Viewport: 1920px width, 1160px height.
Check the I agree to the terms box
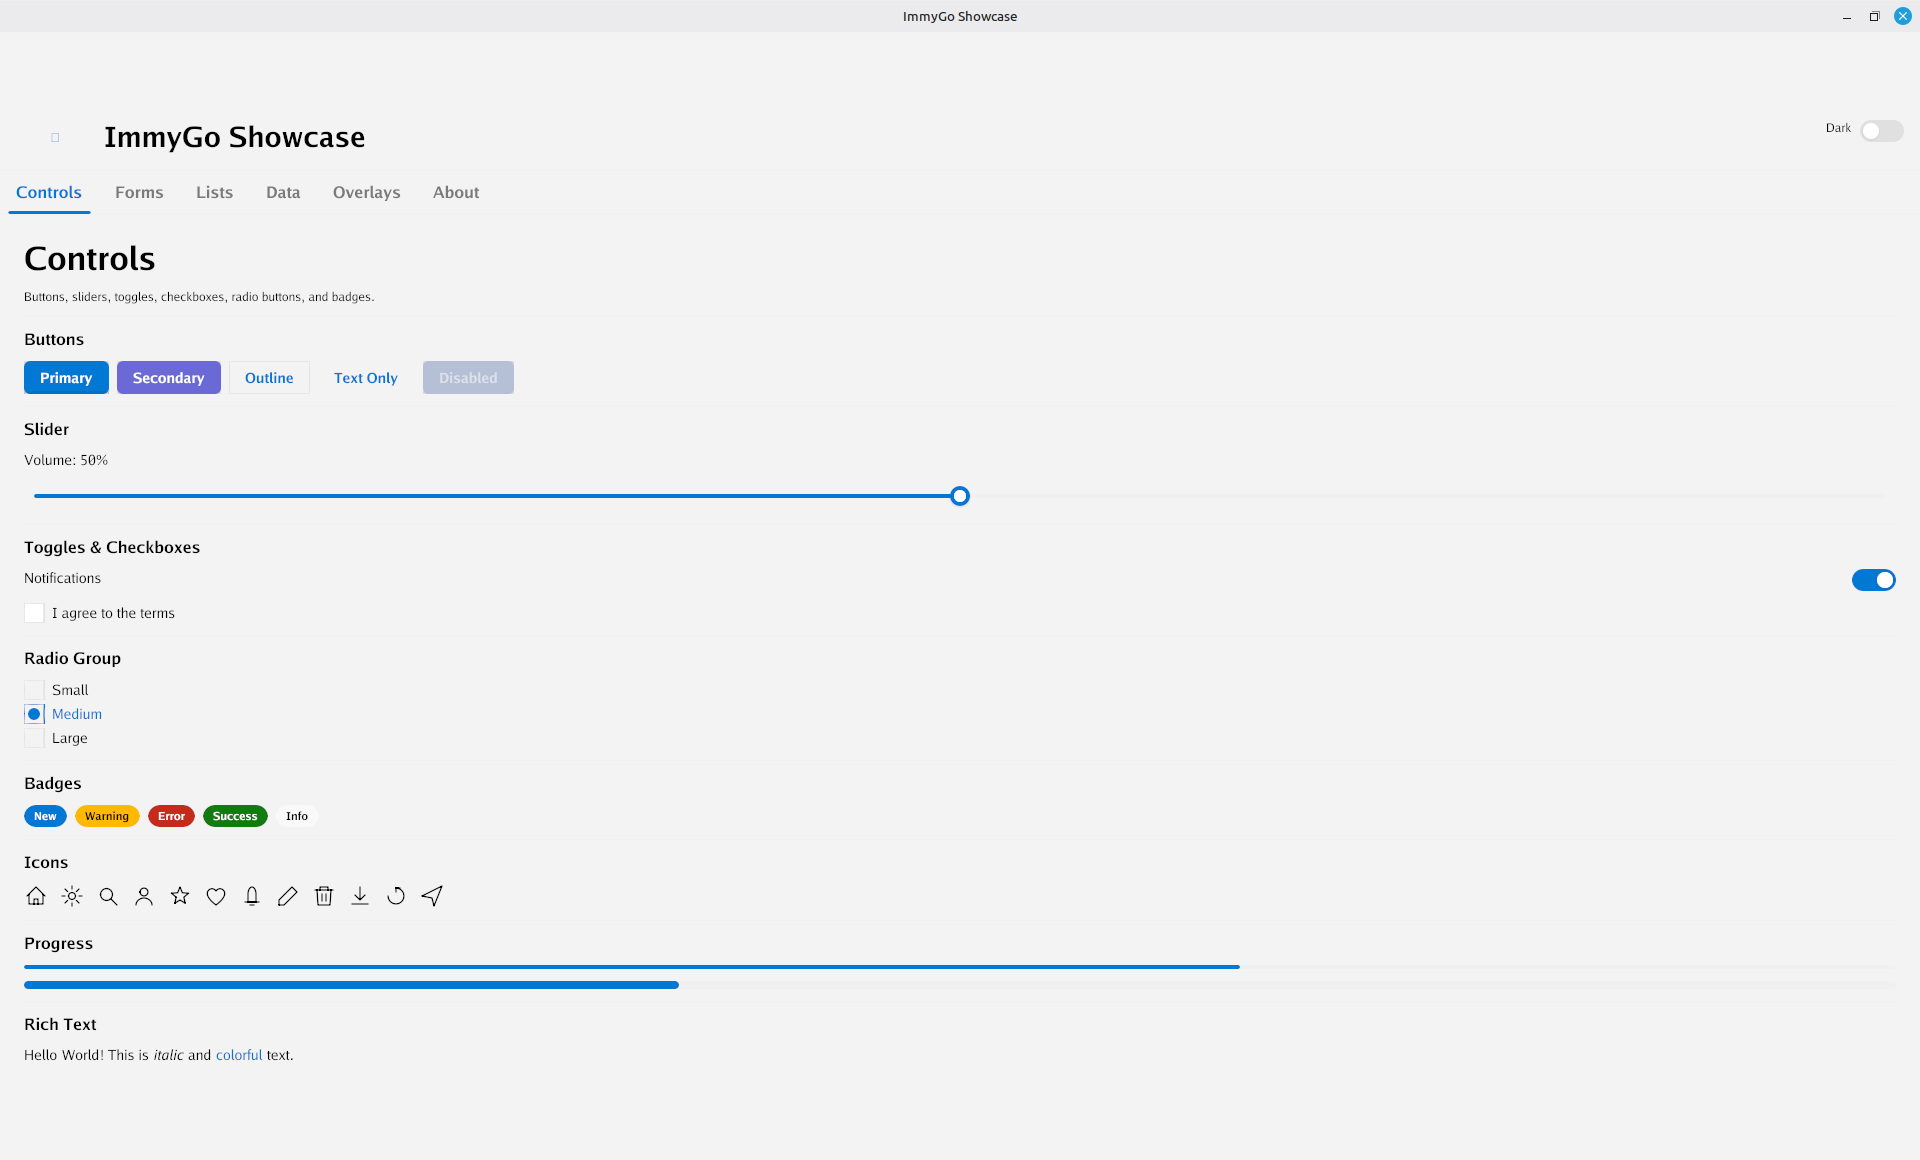click(x=34, y=613)
